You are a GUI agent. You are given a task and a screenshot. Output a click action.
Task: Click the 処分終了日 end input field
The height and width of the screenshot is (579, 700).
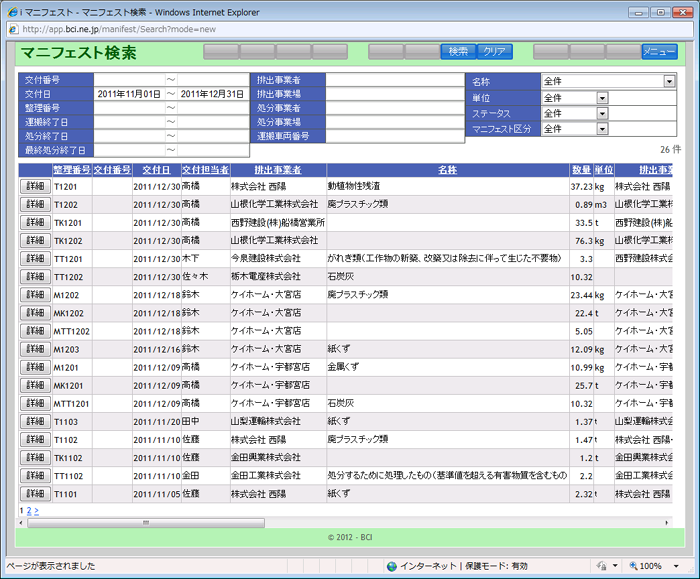(213, 136)
